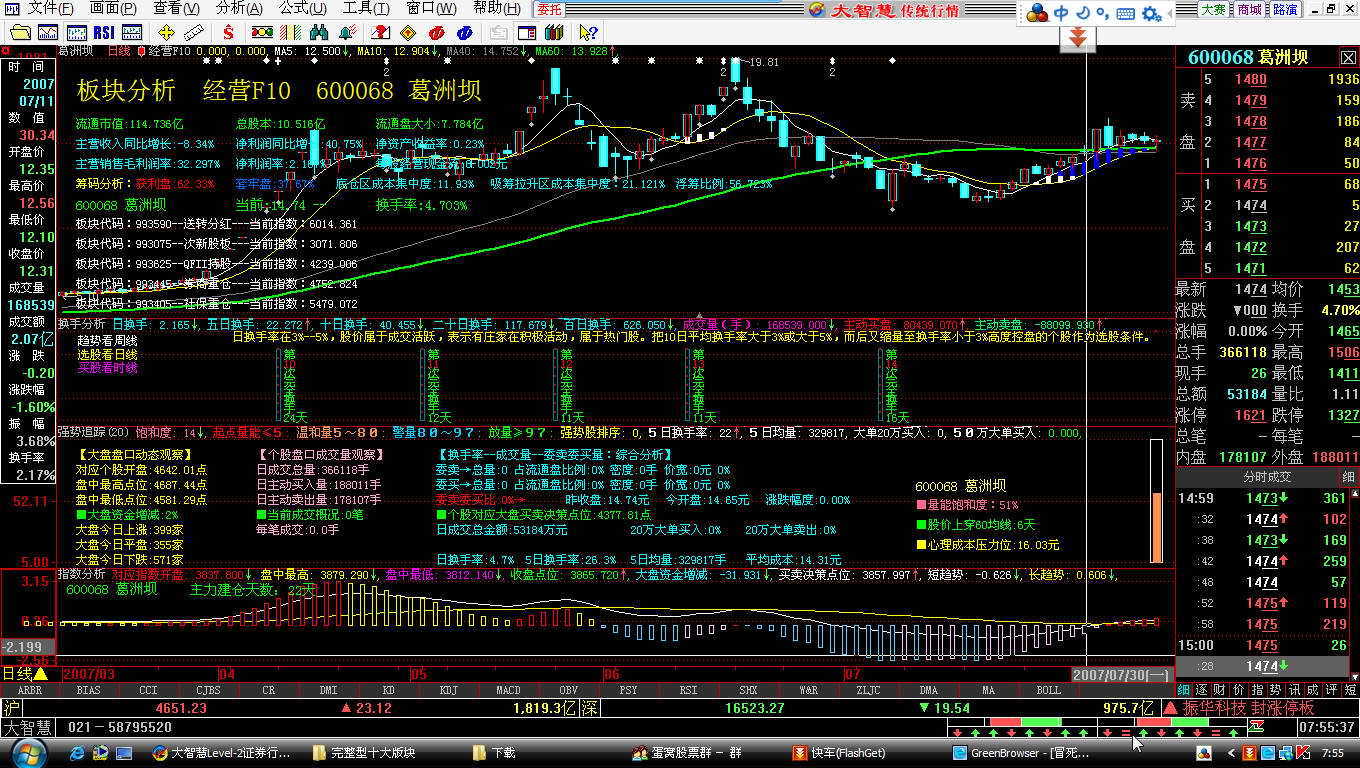The width and height of the screenshot is (1360, 768).
Task: Click the 振华科技 封涨停板 news ticker
Action: pyautogui.click(x=1249, y=707)
